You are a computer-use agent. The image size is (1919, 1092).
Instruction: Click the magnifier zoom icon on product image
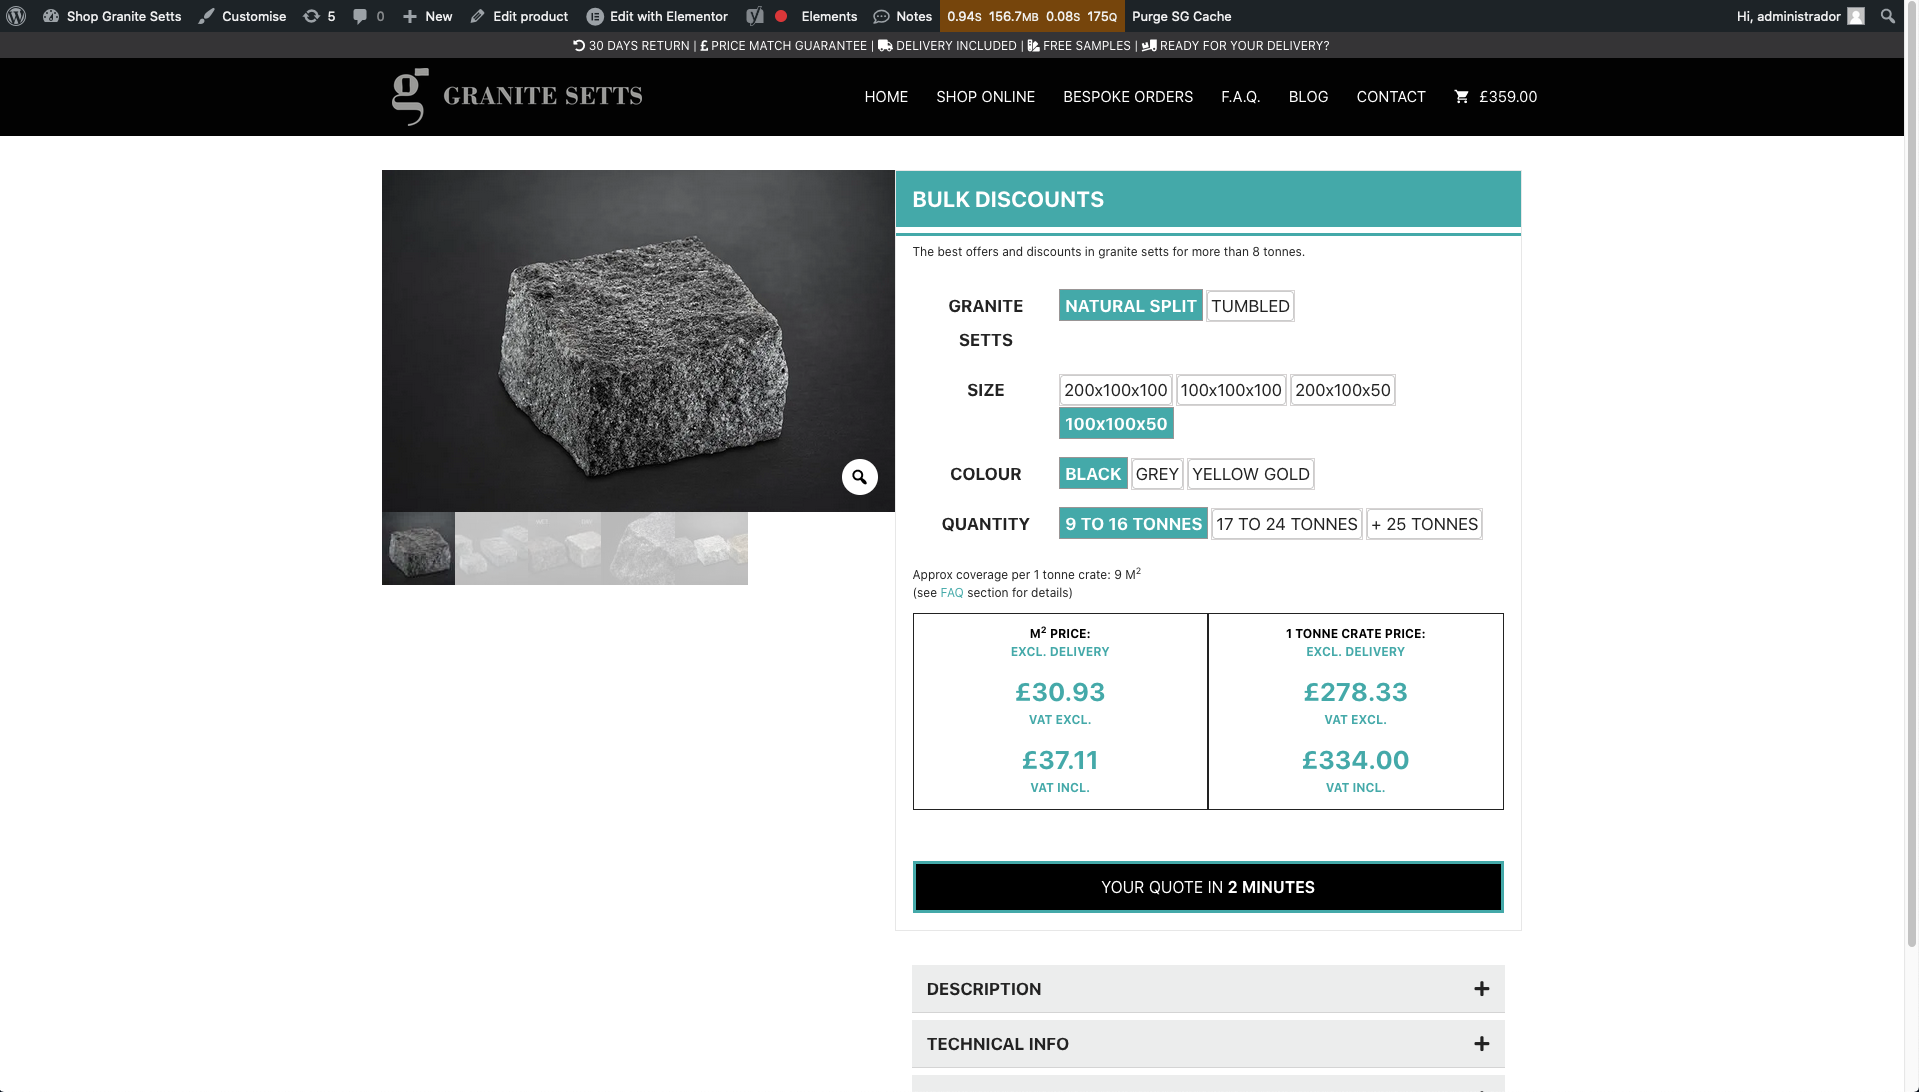coord(859,477)
